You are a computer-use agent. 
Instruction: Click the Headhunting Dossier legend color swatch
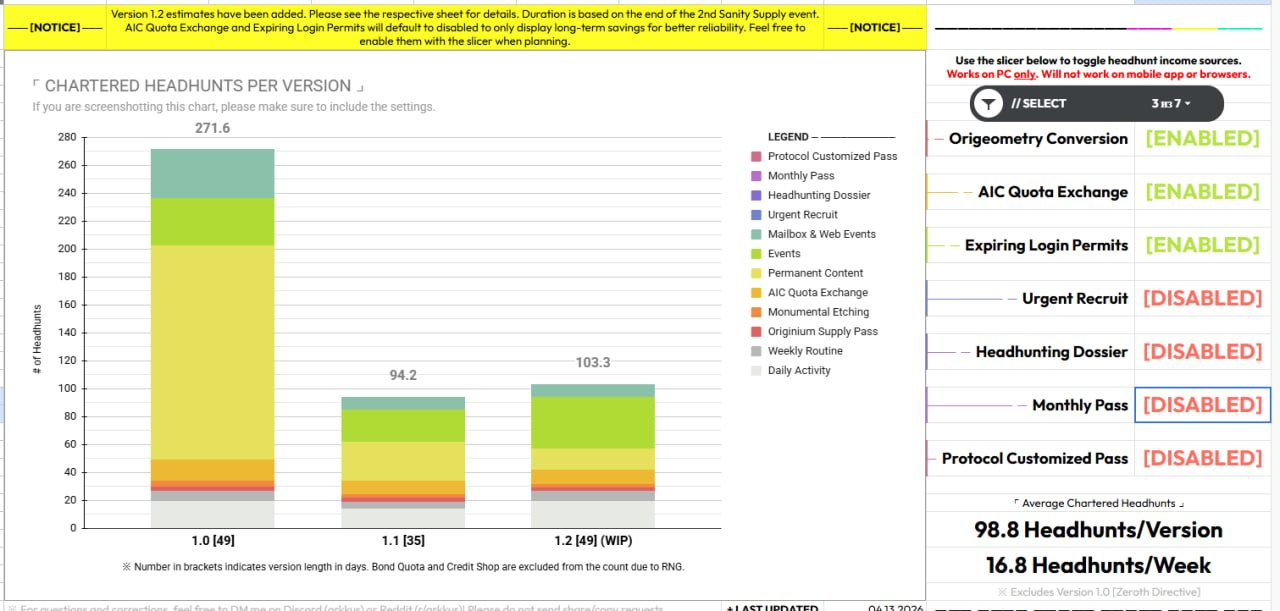pyautogui.click(x=756, y=195)
